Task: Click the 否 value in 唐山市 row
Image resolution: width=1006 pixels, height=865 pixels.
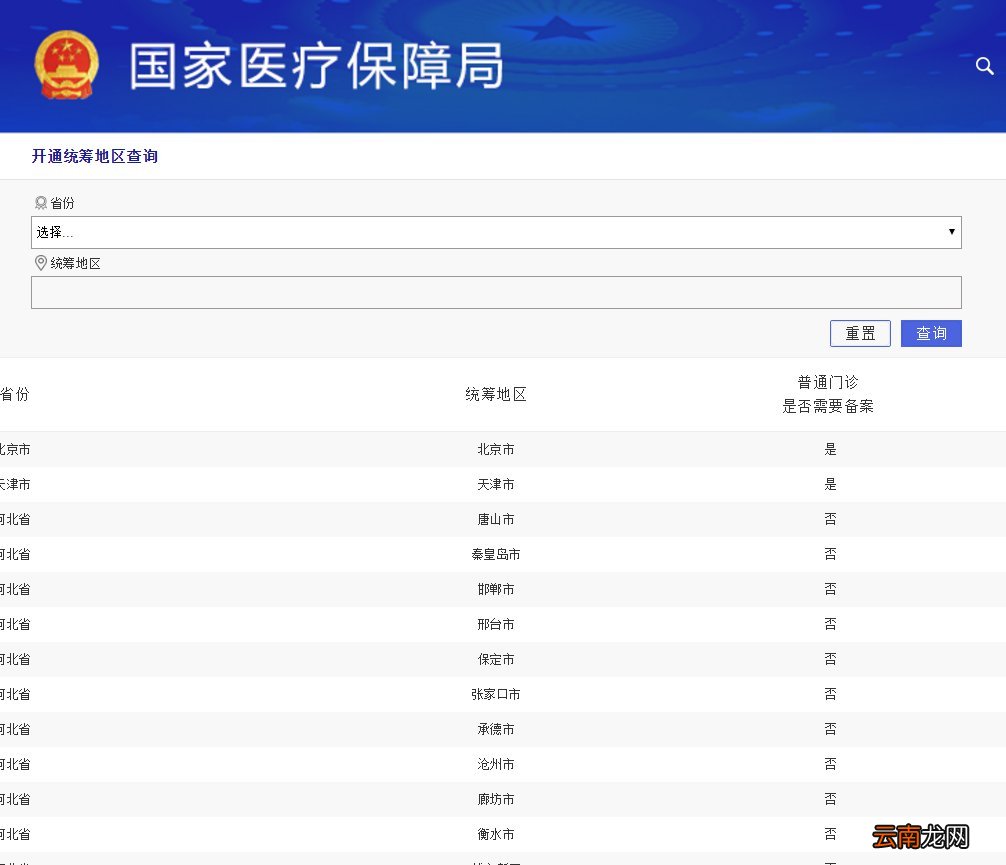Action: tap(830, 519)
